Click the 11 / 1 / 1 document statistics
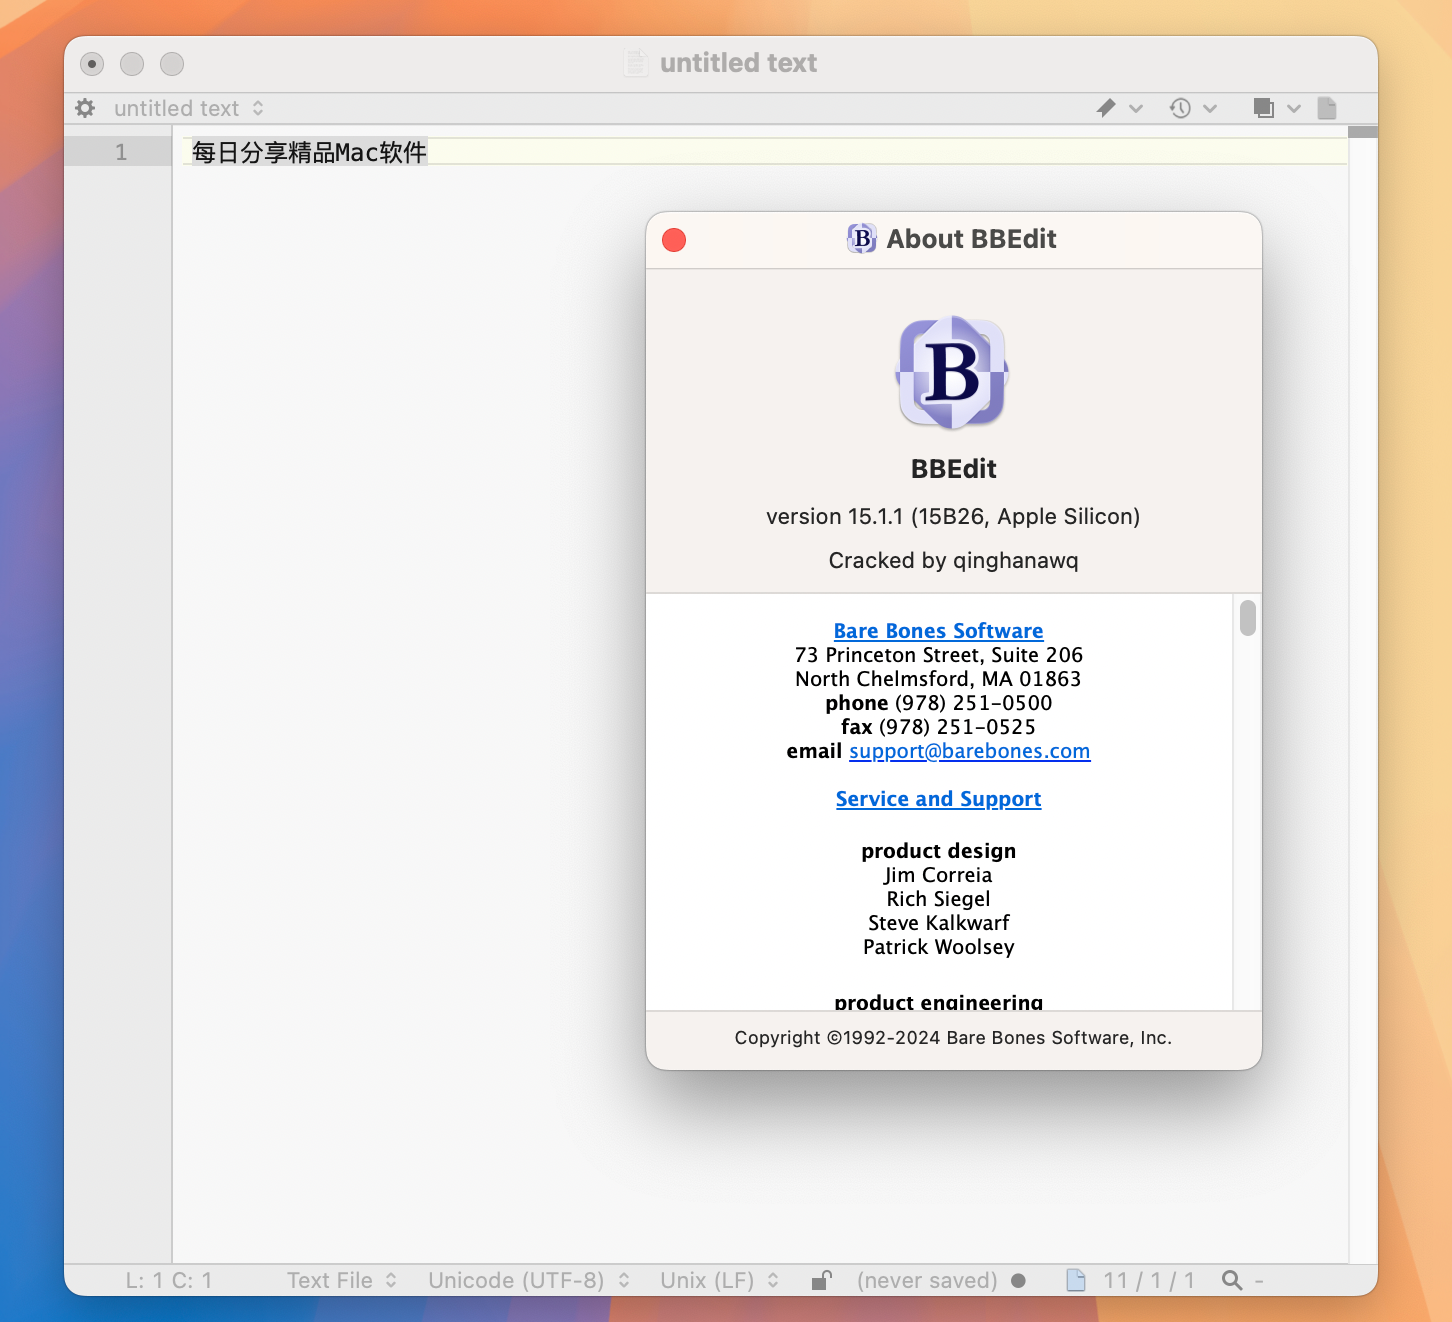 tap(1148, 1280)
